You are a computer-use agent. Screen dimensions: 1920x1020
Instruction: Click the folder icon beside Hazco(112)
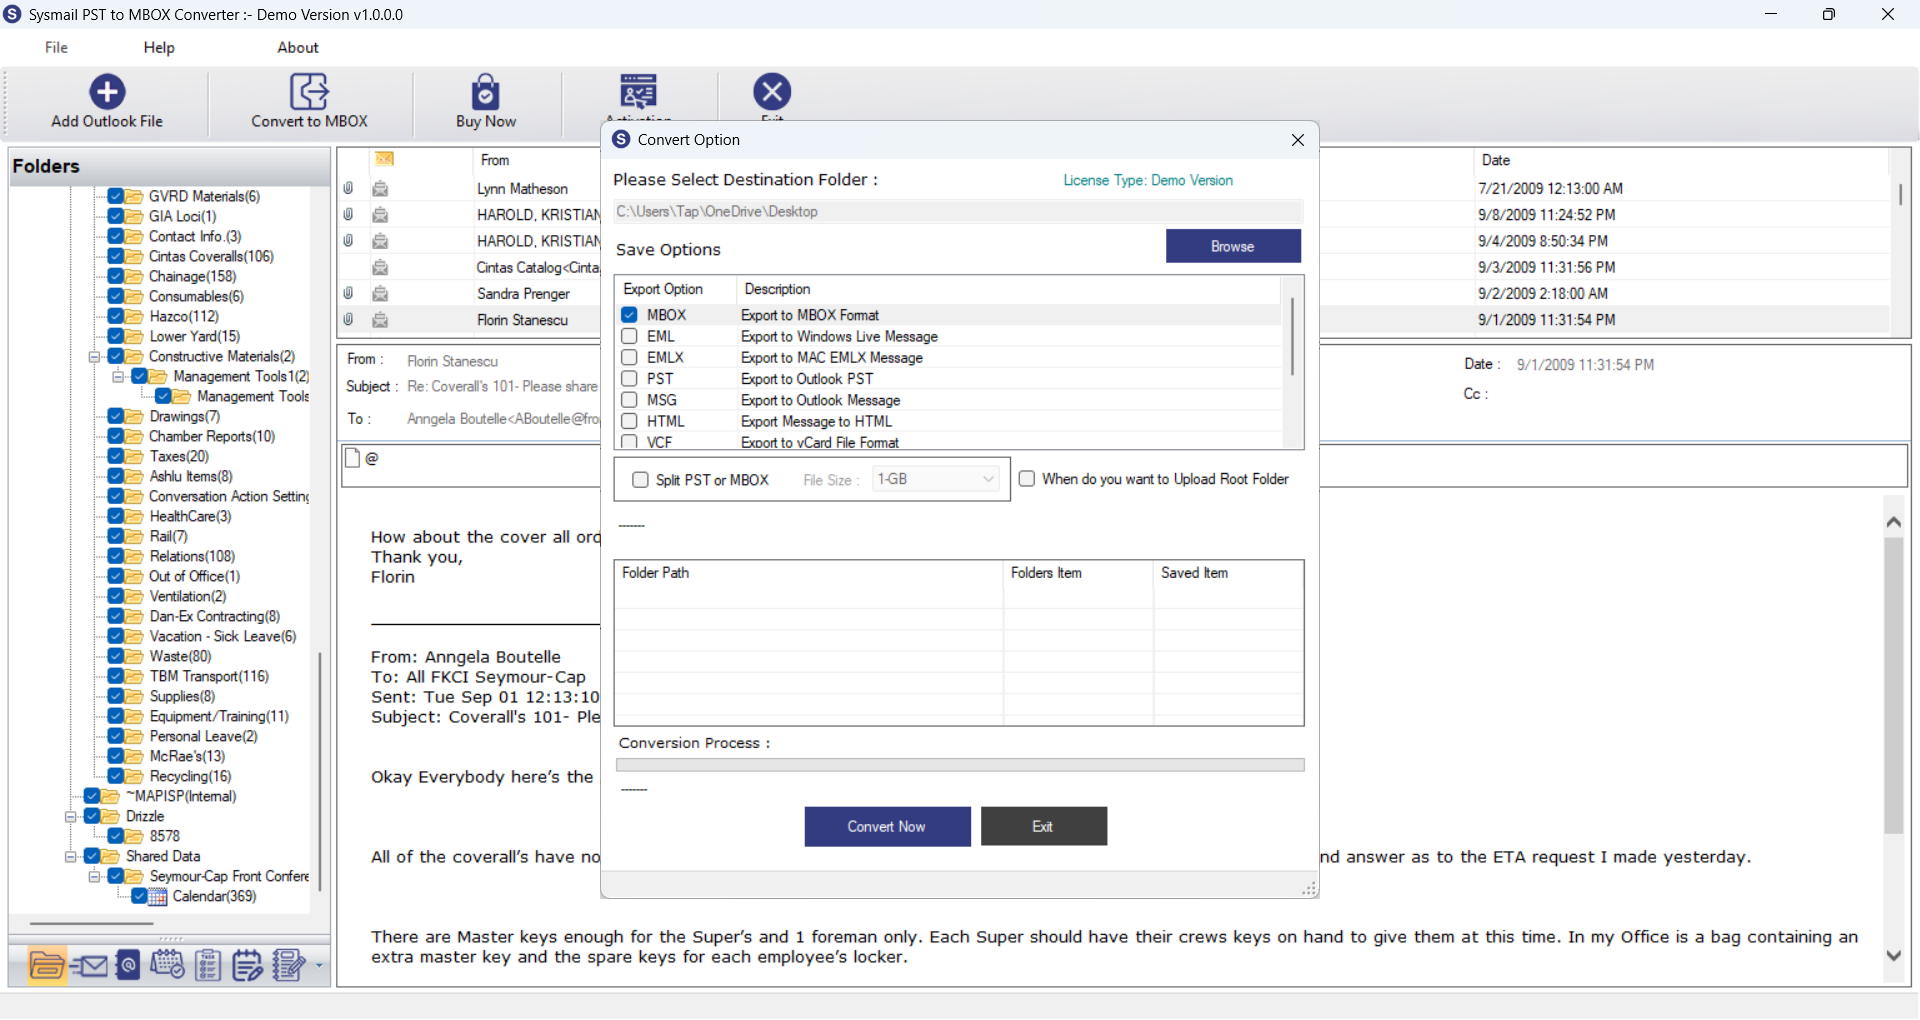(134, 316)
